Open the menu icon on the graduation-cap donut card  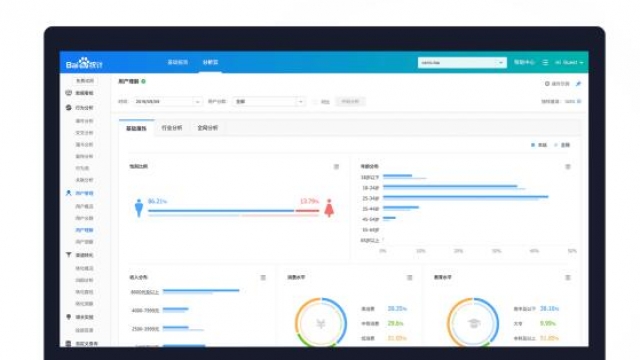tap(568, 278)
